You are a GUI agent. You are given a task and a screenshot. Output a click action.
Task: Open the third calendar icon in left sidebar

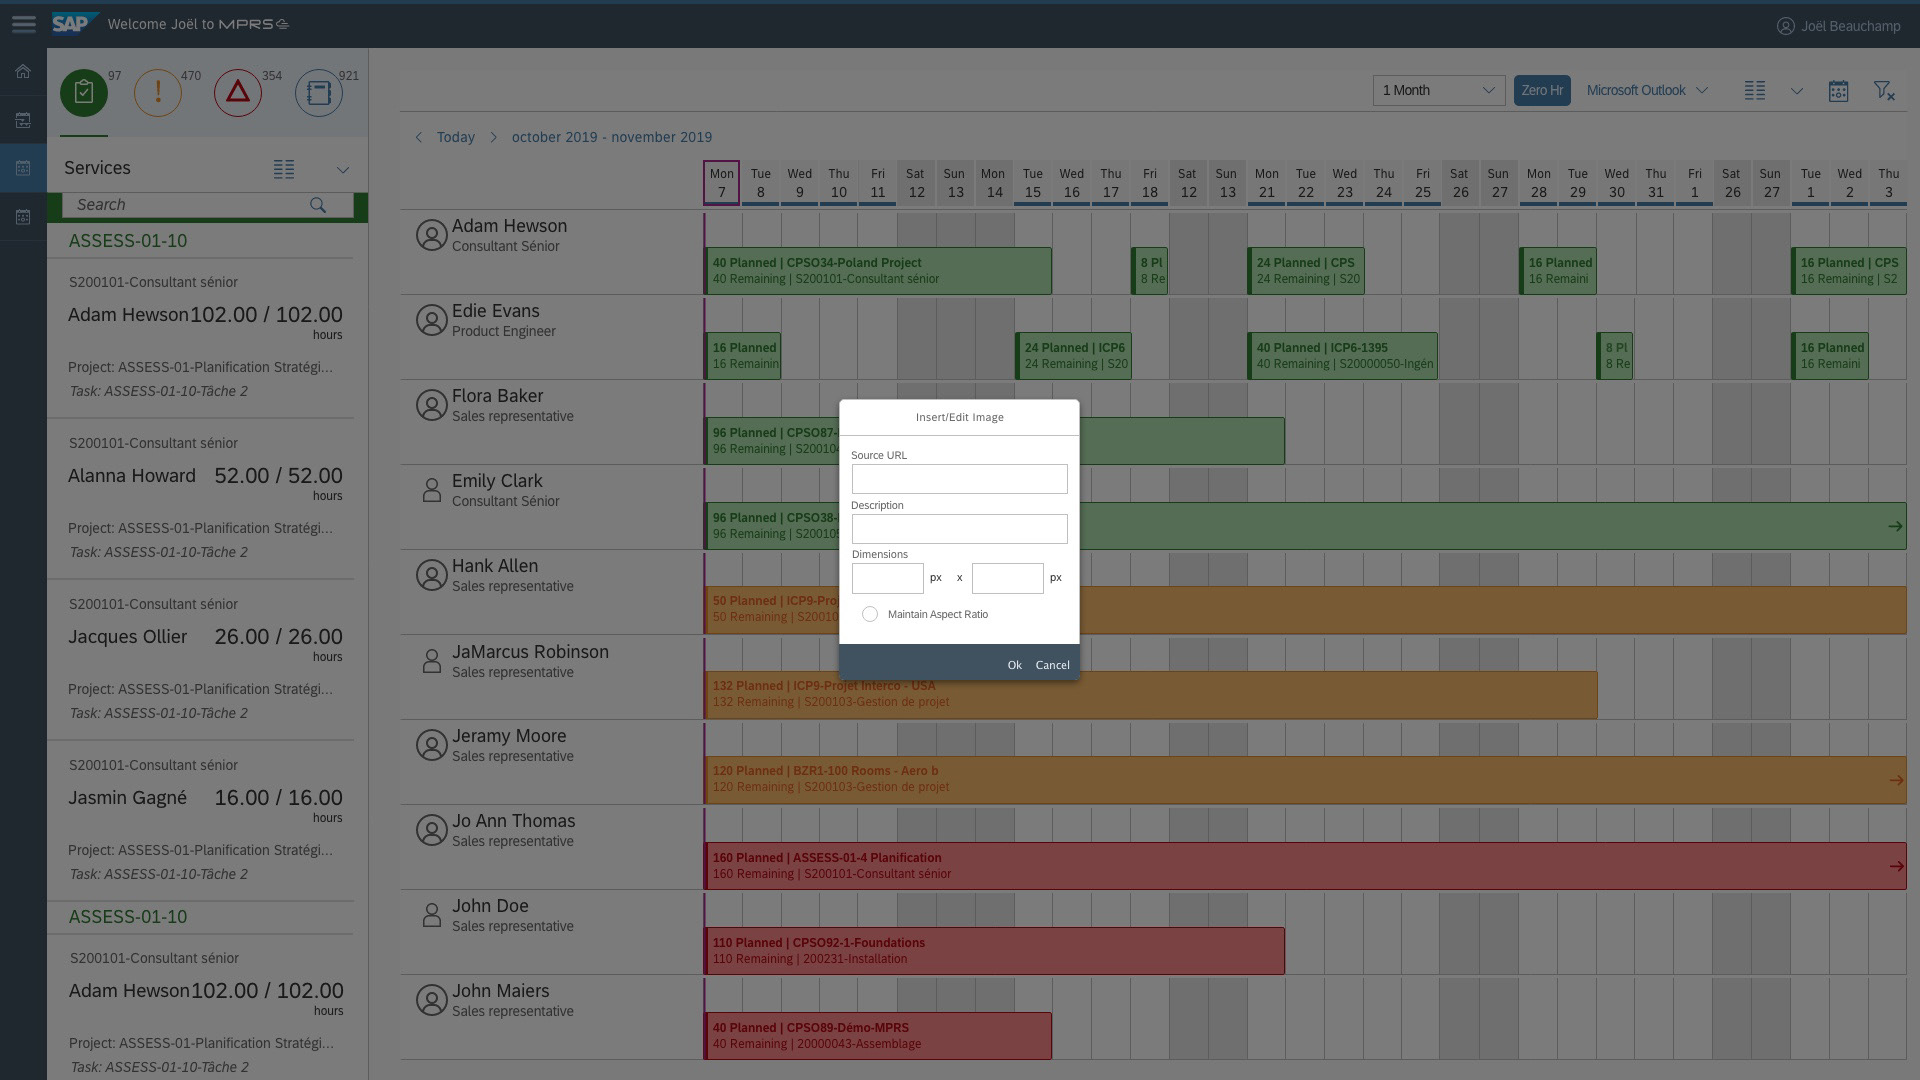[23, 168]
